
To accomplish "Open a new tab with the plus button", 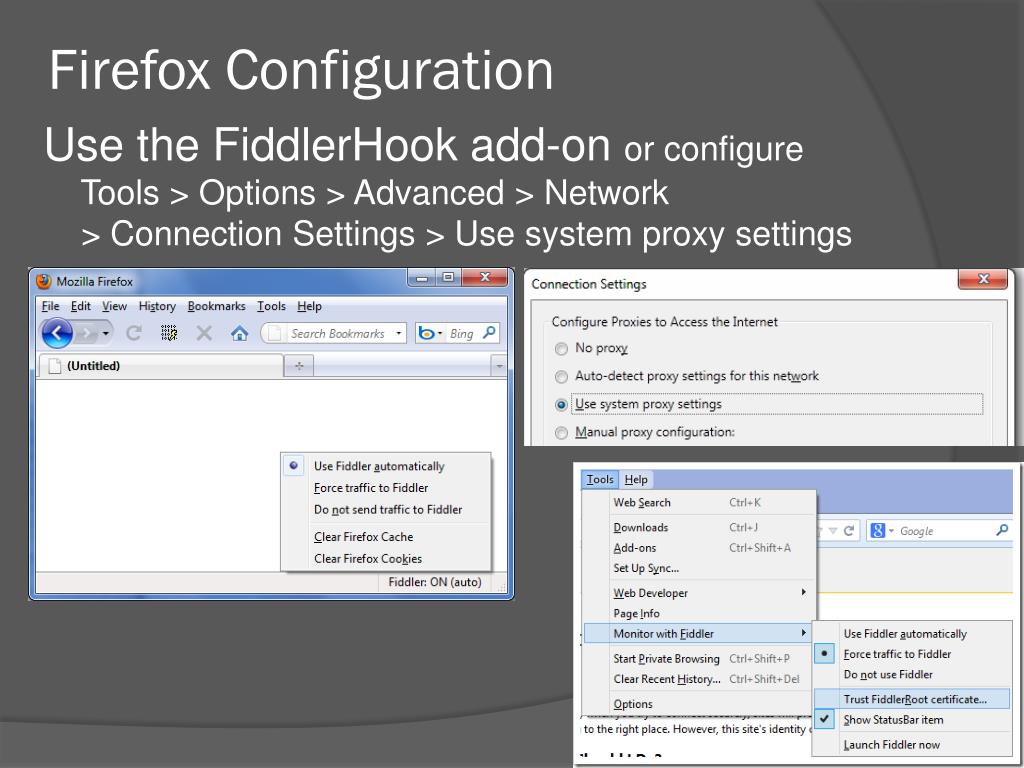I will point(299,366).
